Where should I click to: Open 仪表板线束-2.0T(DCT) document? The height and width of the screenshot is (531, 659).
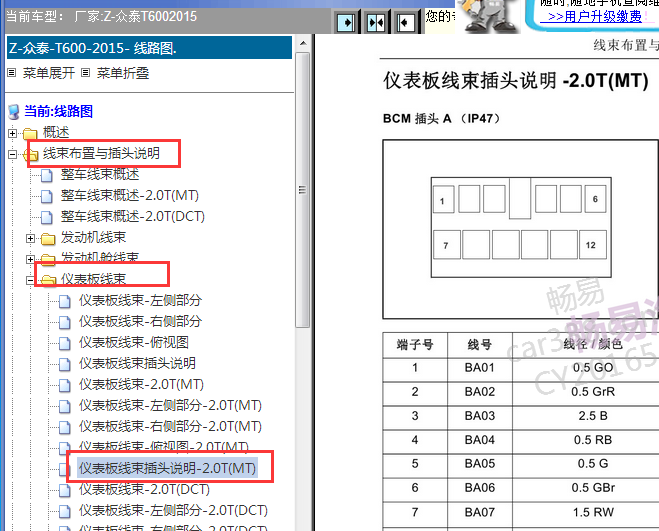pos(144,489)
